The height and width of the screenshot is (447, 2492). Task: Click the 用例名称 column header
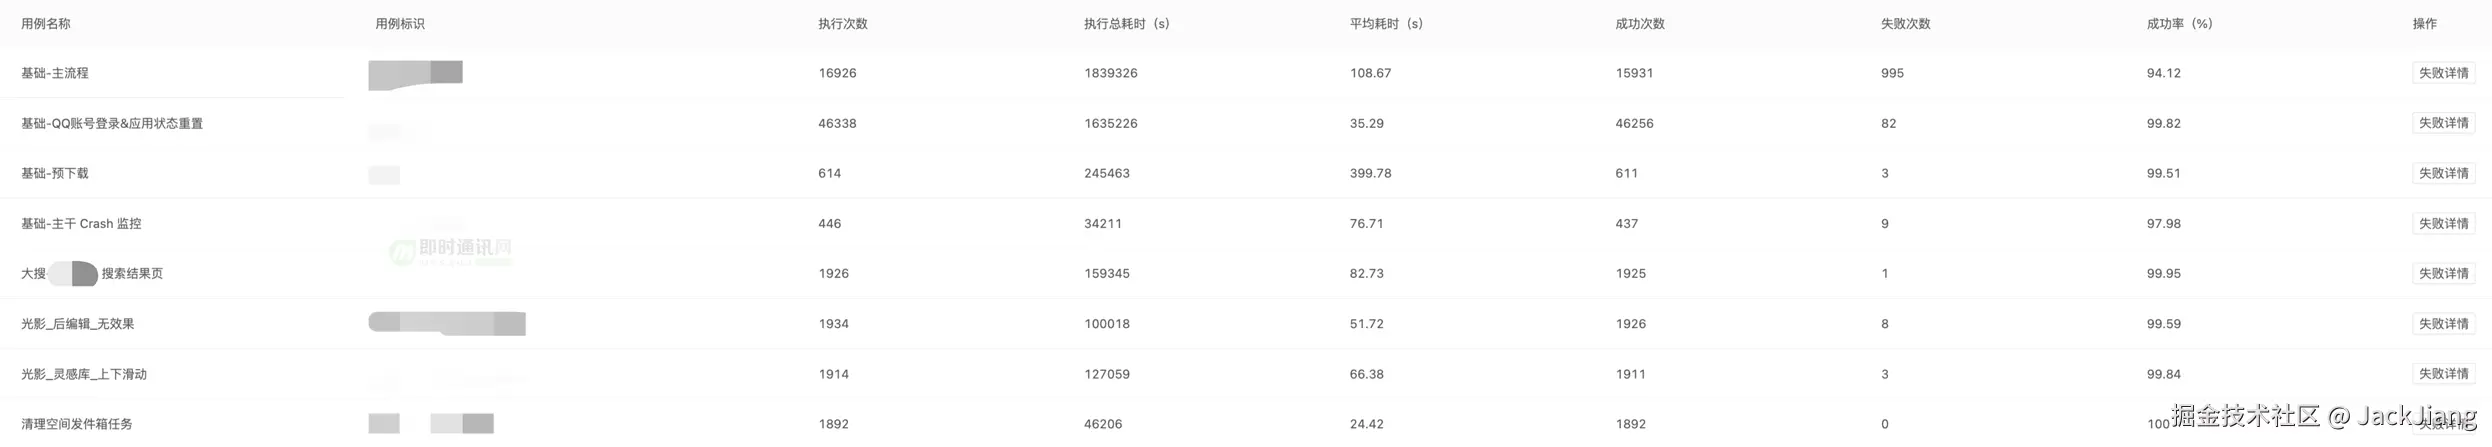46,23
